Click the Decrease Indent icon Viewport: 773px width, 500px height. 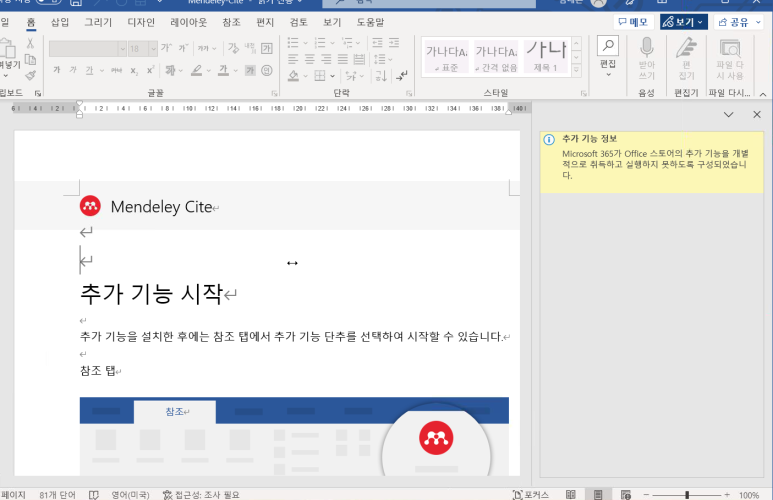pos(377,42)
